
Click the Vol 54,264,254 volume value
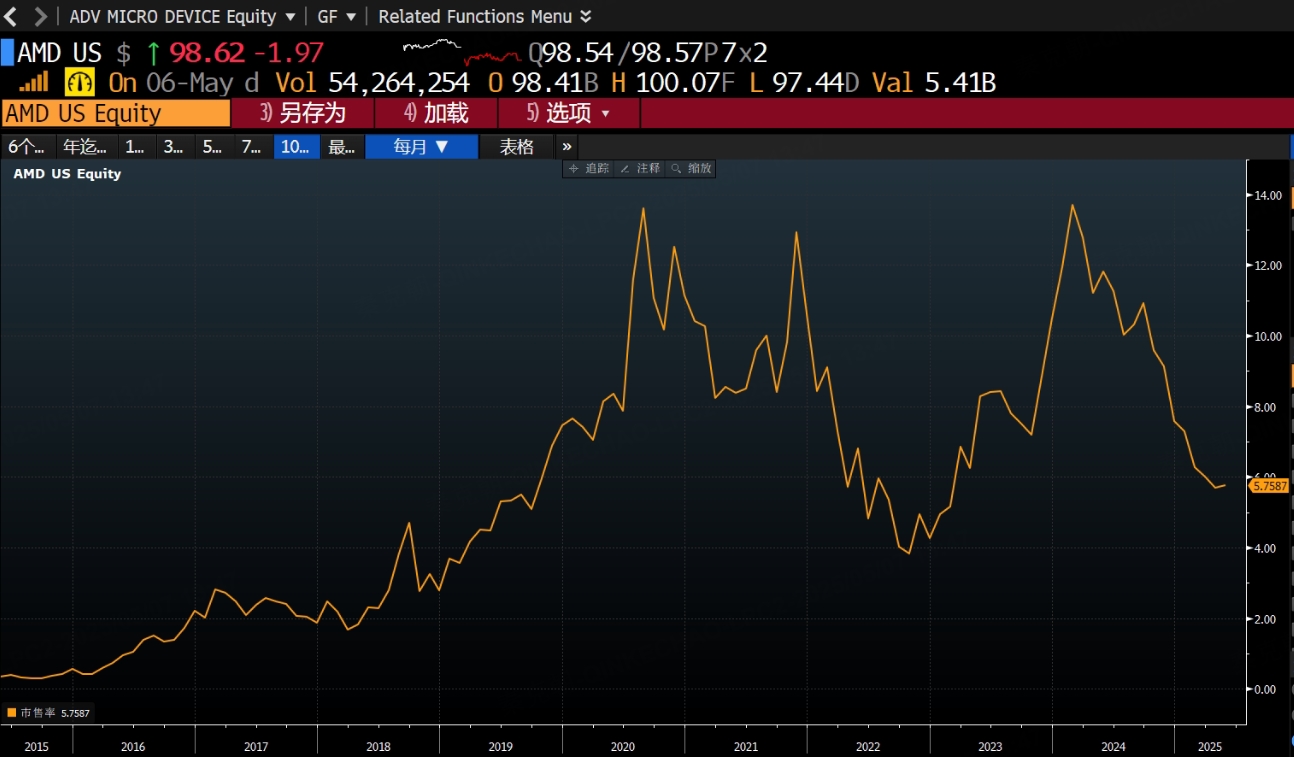tap(372, 82)
